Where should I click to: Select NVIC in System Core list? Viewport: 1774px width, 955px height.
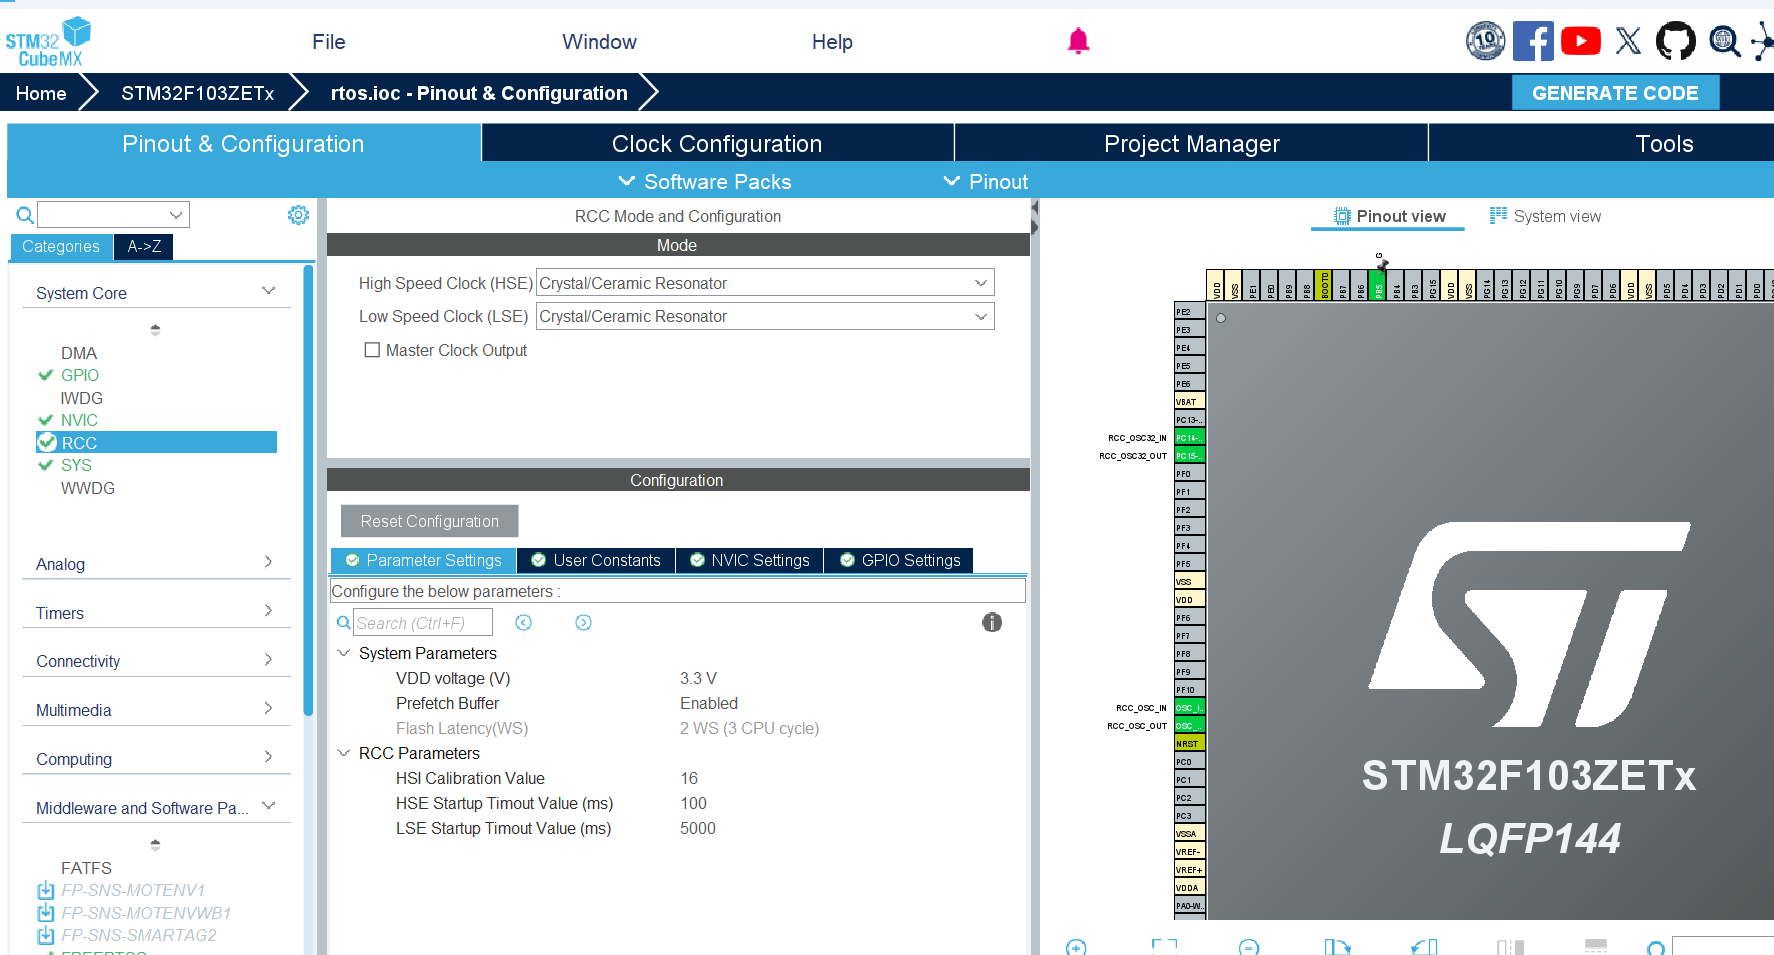(x=79, y=420)
